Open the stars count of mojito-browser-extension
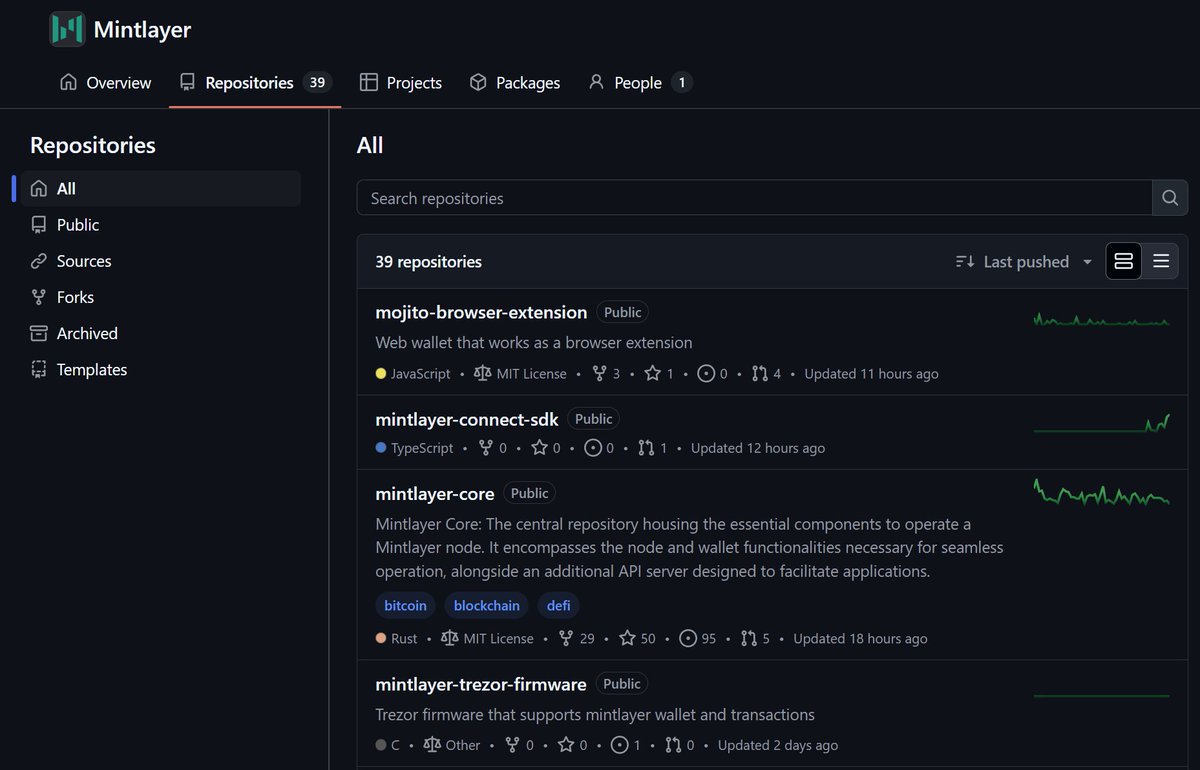 tap(659, 373)
